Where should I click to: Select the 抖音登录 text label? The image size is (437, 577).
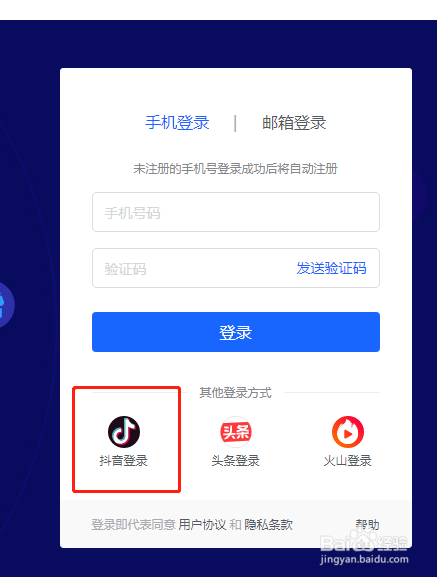coord(124,461)
